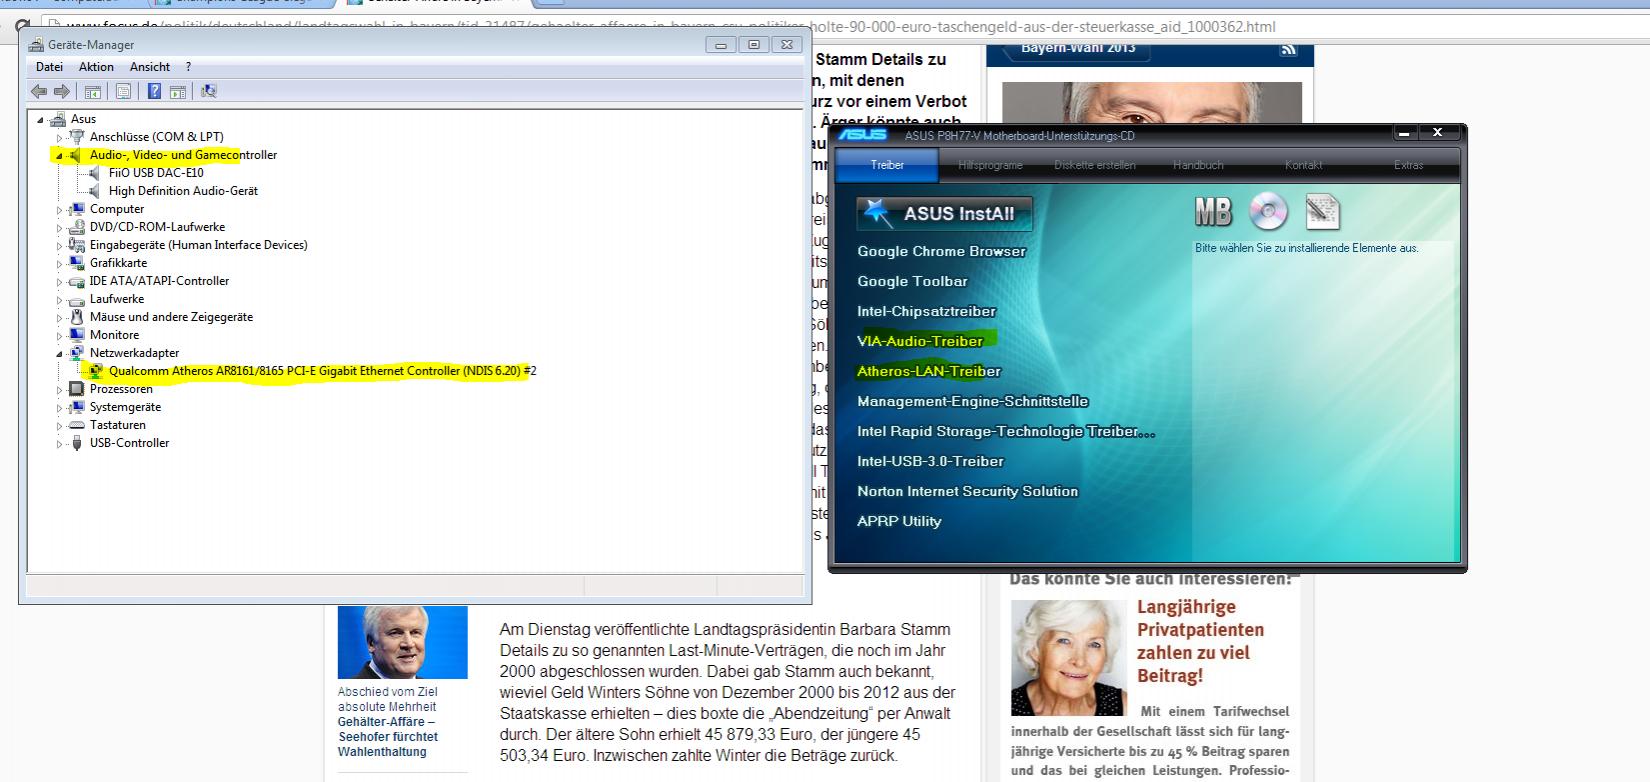
Task: Expand the Laufwerke tree node
Action: 59,299
